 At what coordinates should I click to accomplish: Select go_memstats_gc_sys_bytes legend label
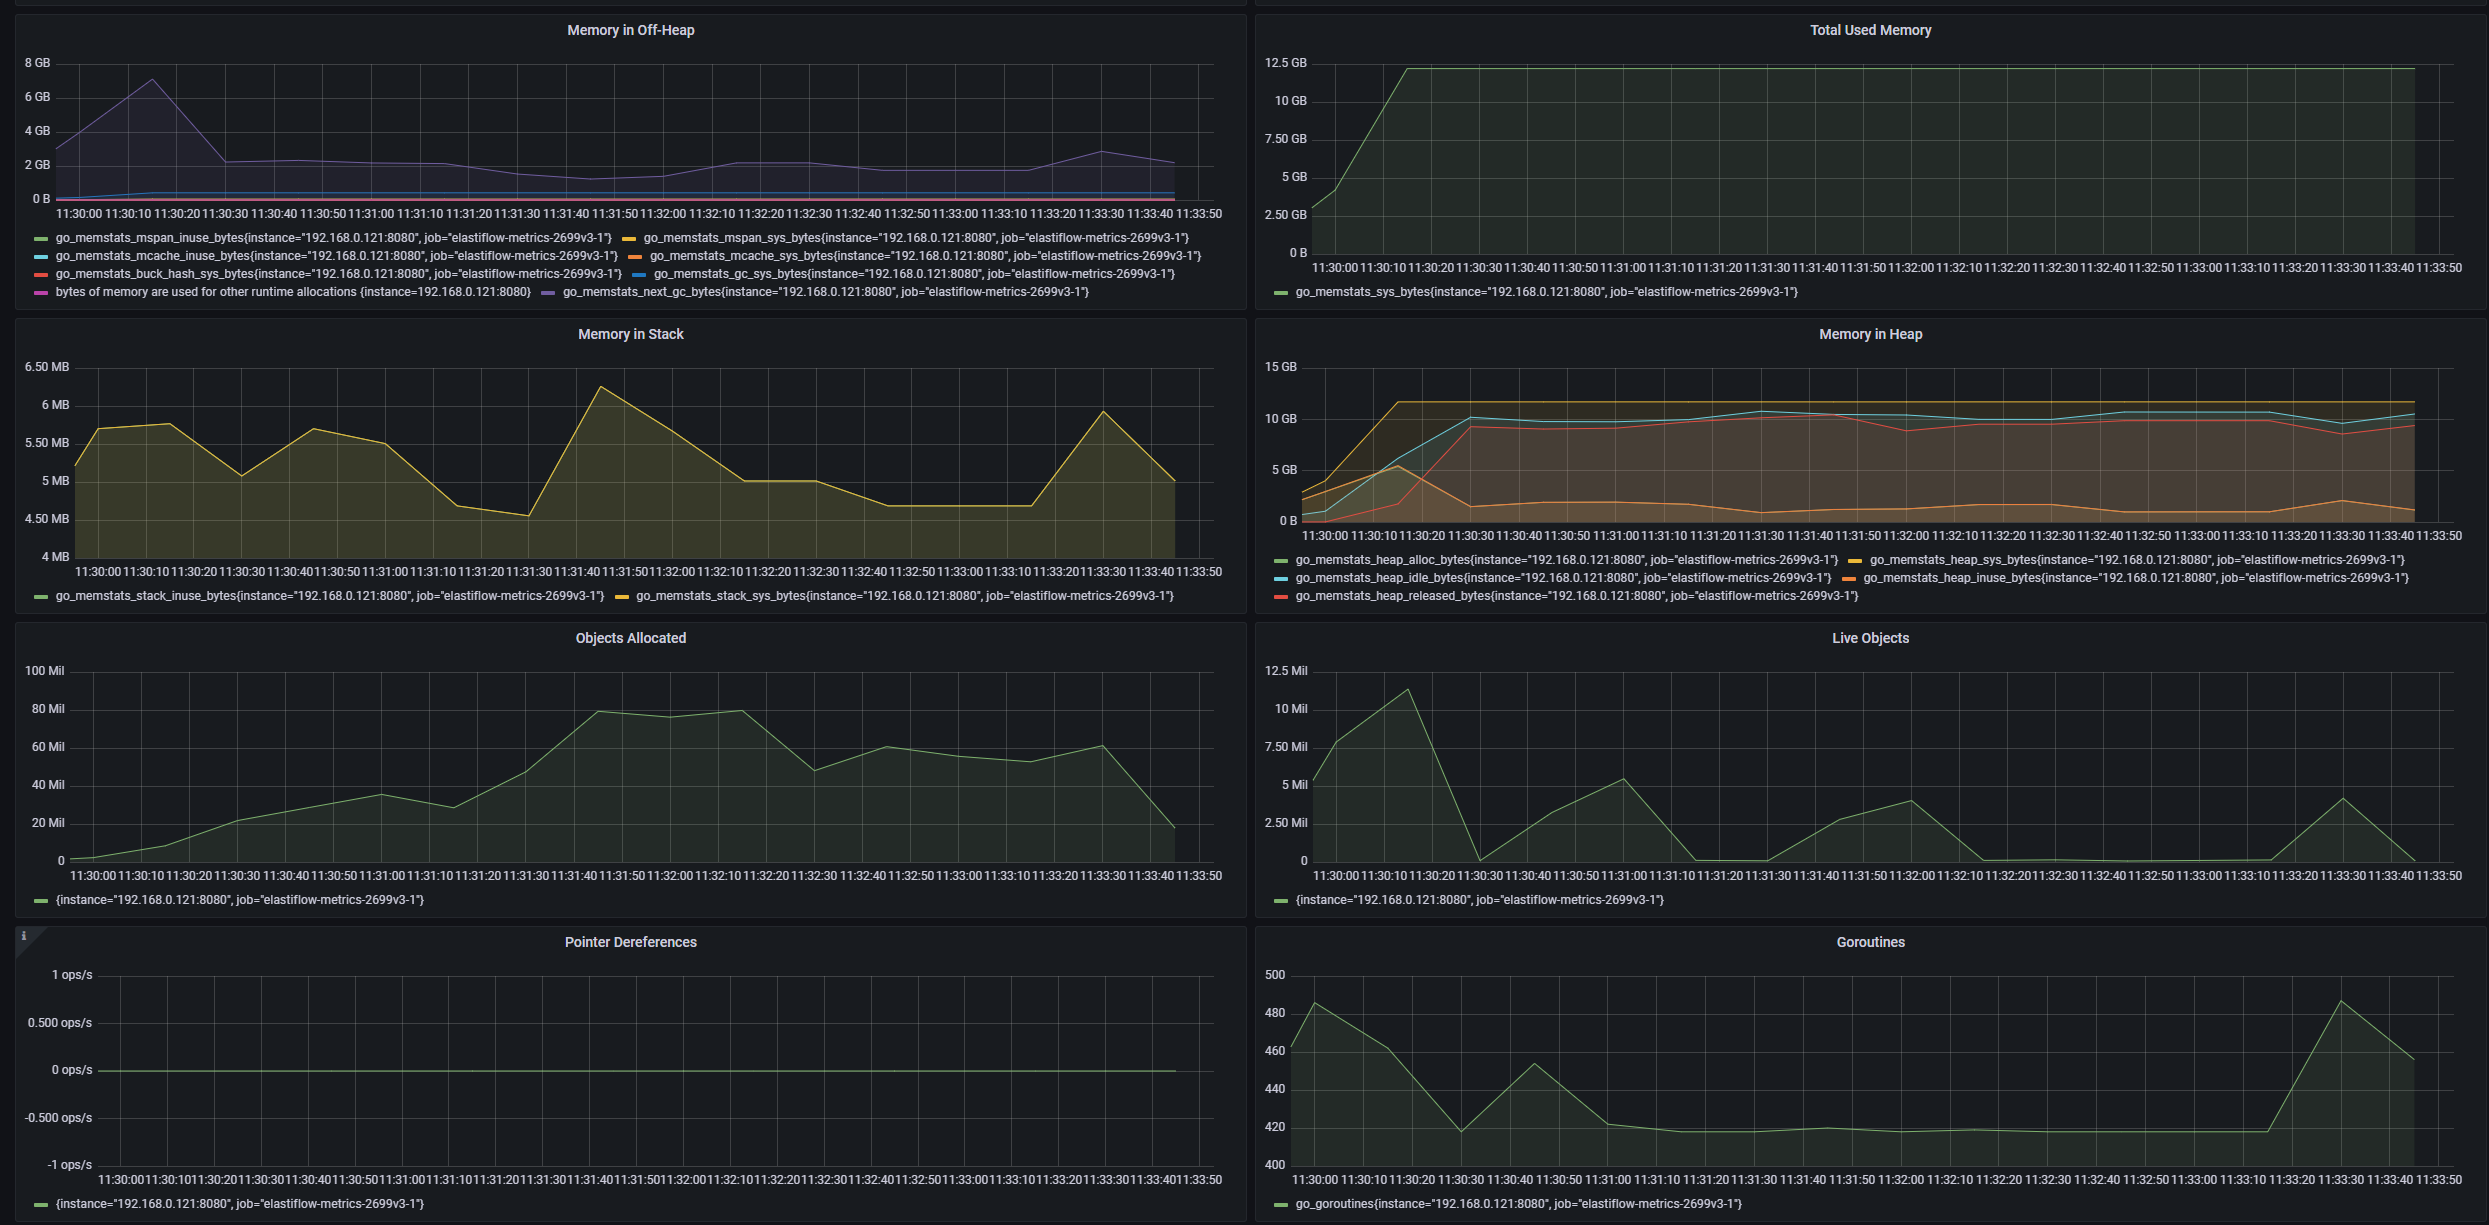click(914, 274)
